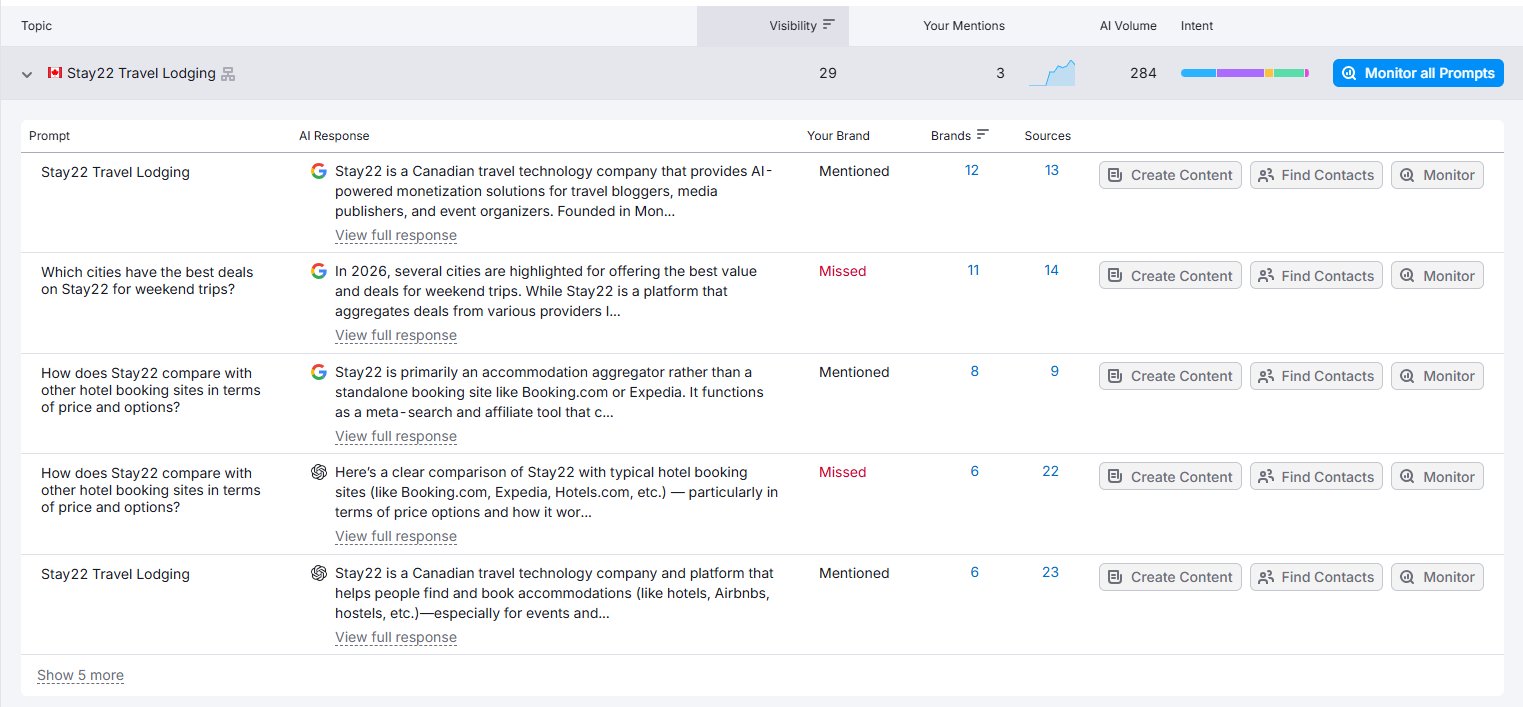
Task: View full response for AI-powered monetization answer
Action: tap(396, 235)
